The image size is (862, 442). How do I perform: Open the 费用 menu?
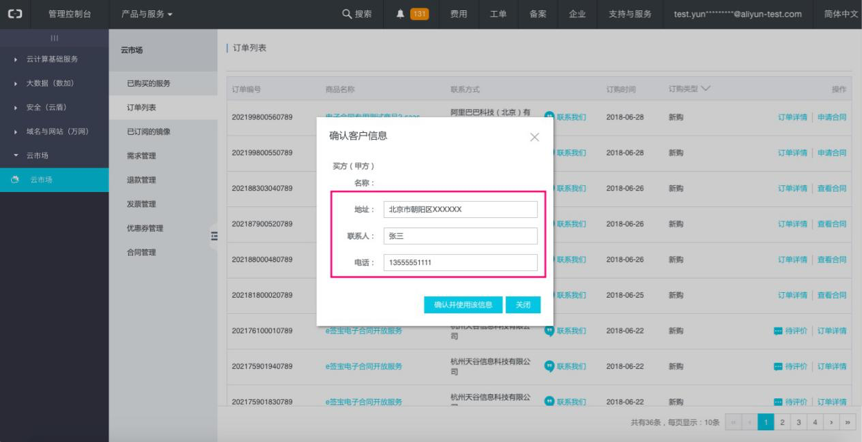(x=458, y=14)
